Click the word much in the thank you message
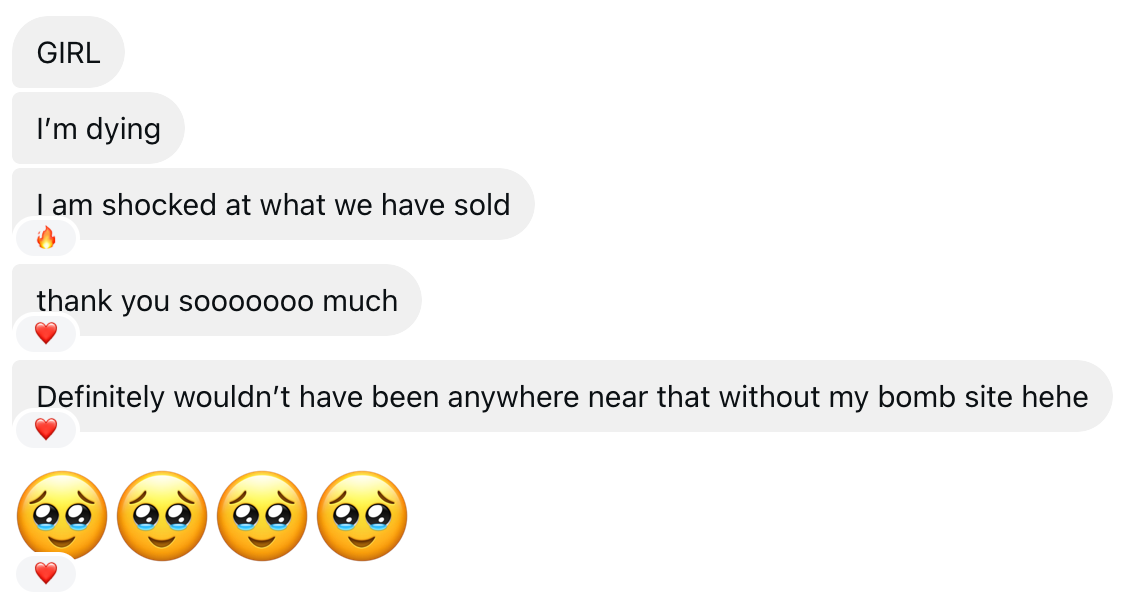This screenshot has width=1130, height=616. (360, 301)
